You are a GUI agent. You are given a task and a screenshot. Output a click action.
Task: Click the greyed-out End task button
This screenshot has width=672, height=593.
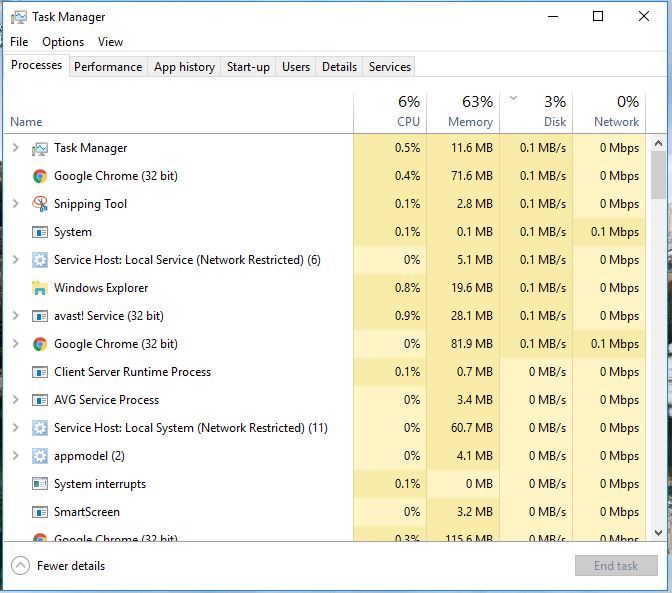coord(616,566)
